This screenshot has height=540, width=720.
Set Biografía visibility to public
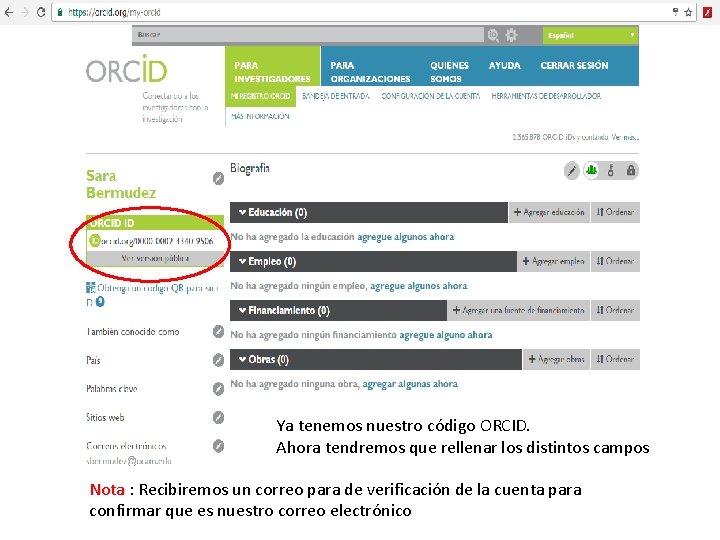pyautogui.click(x=591, y=170)
